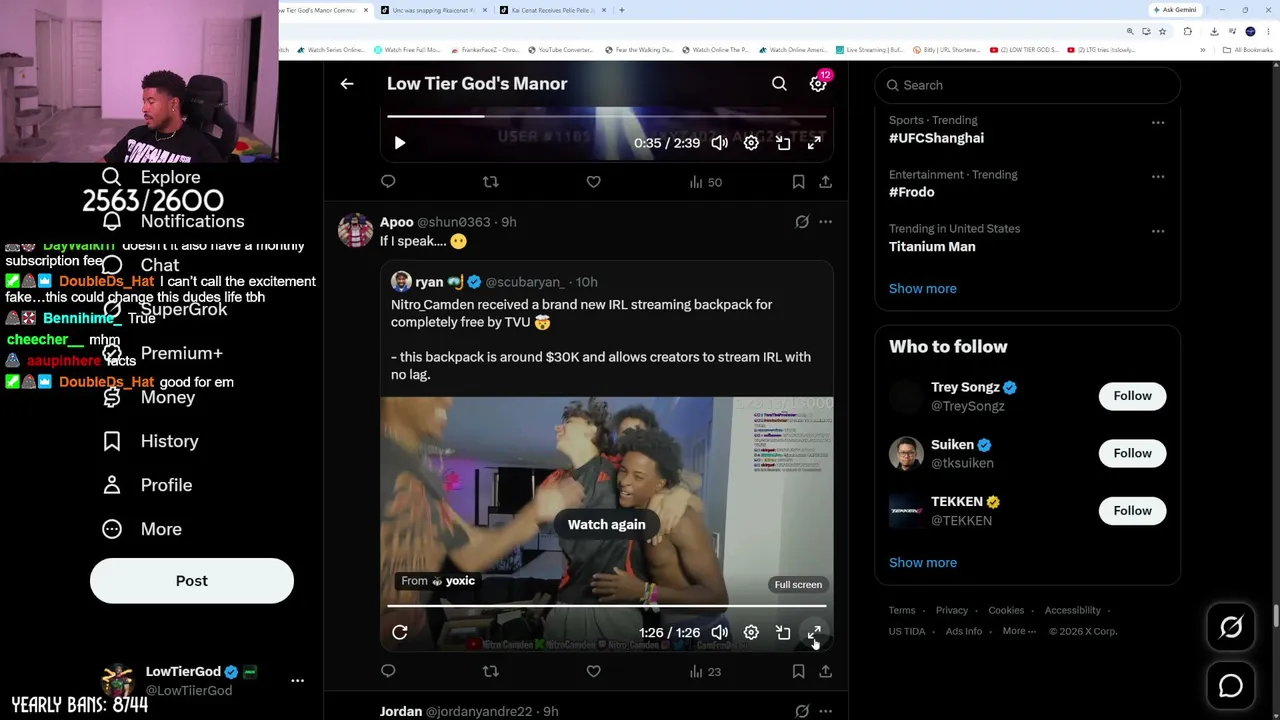Follow TEKKEN
Viewport: 1280px width, 720px height.
[x=1132, y=511]
